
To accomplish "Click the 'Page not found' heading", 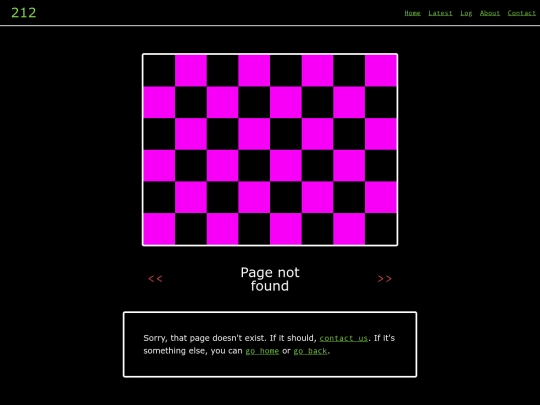I will [270, 279].
